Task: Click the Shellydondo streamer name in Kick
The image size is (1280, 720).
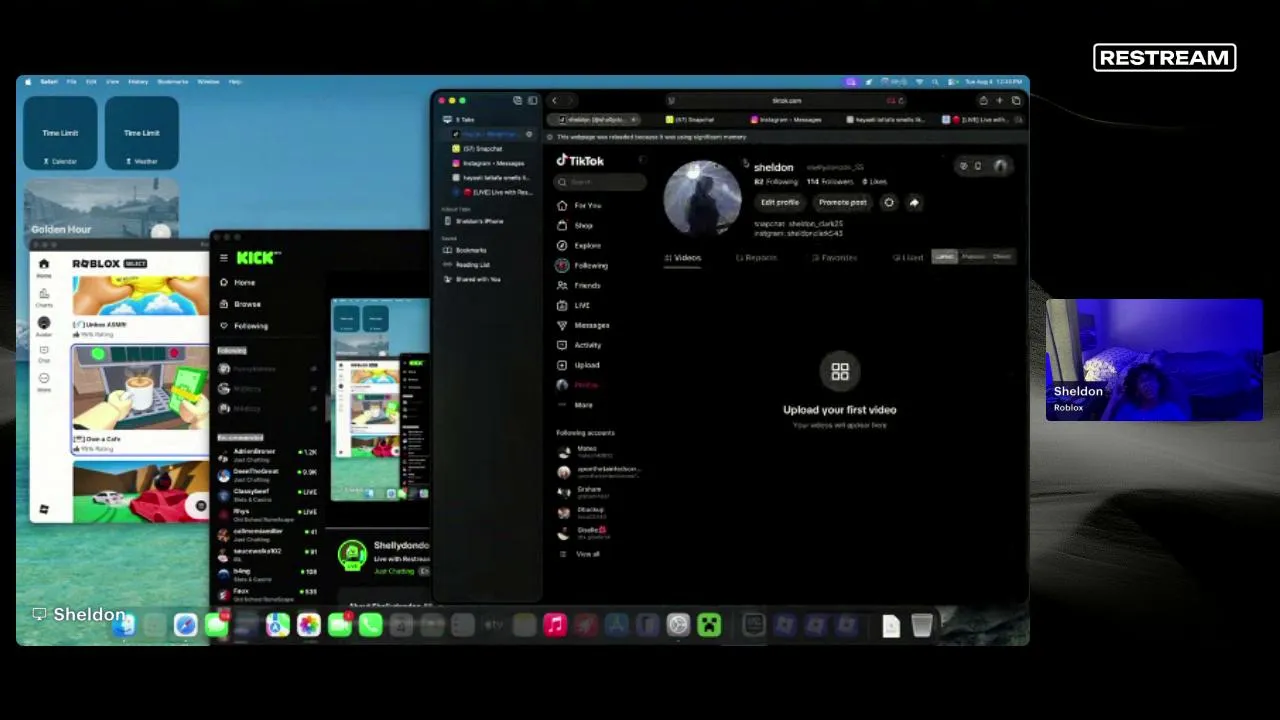Action: point(401,546)
